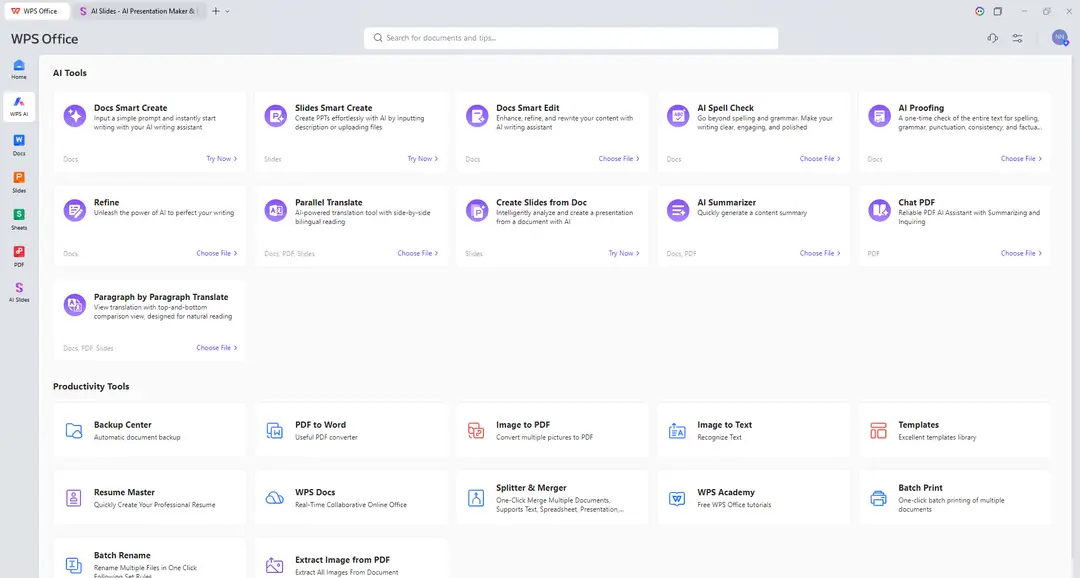Expand the tab list dropdown arrow
This screenshot has height=578, width=1080.
tap(227, 11)
